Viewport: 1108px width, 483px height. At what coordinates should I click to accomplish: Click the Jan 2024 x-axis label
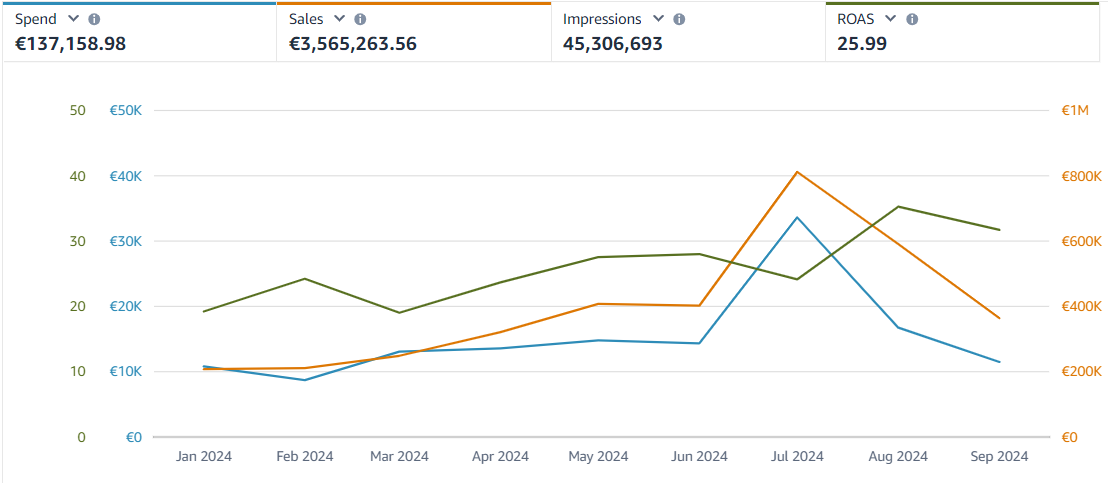[x=204, y=456]
